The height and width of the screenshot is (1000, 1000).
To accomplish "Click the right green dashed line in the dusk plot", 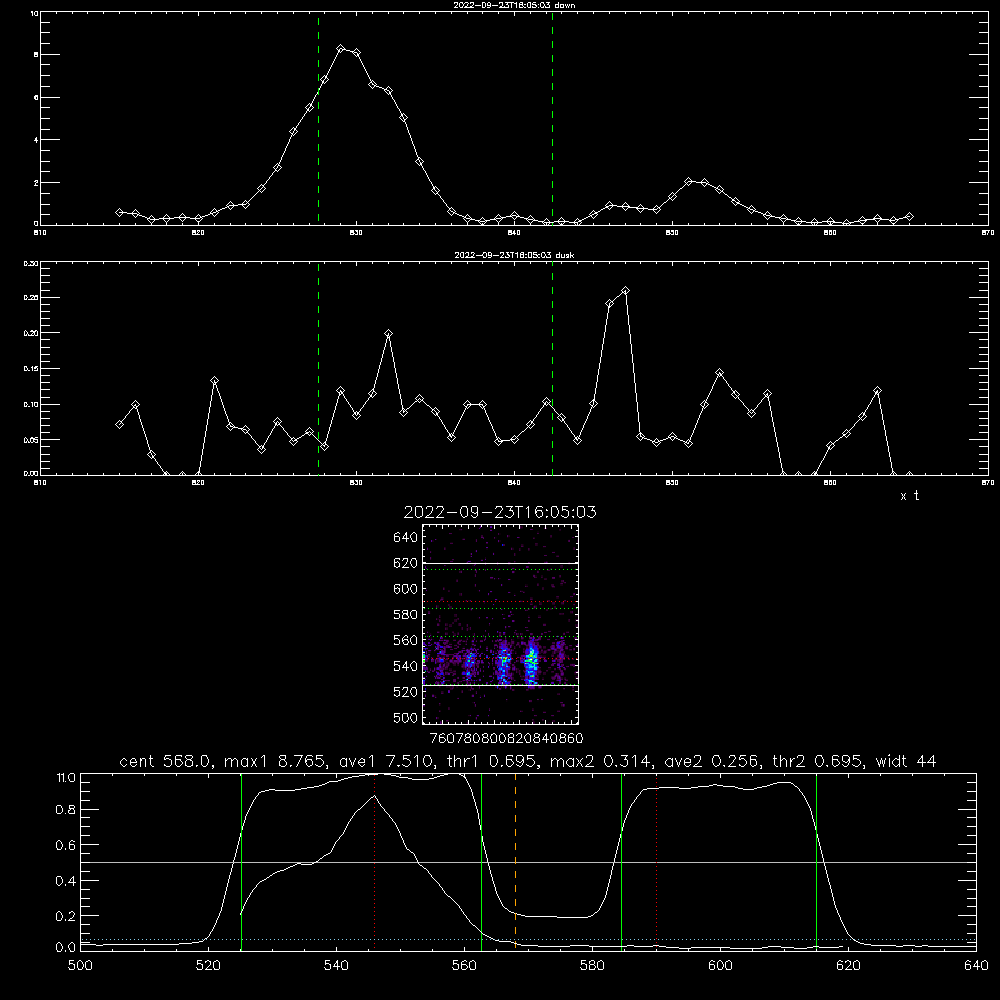I will [x=552, y=369].
